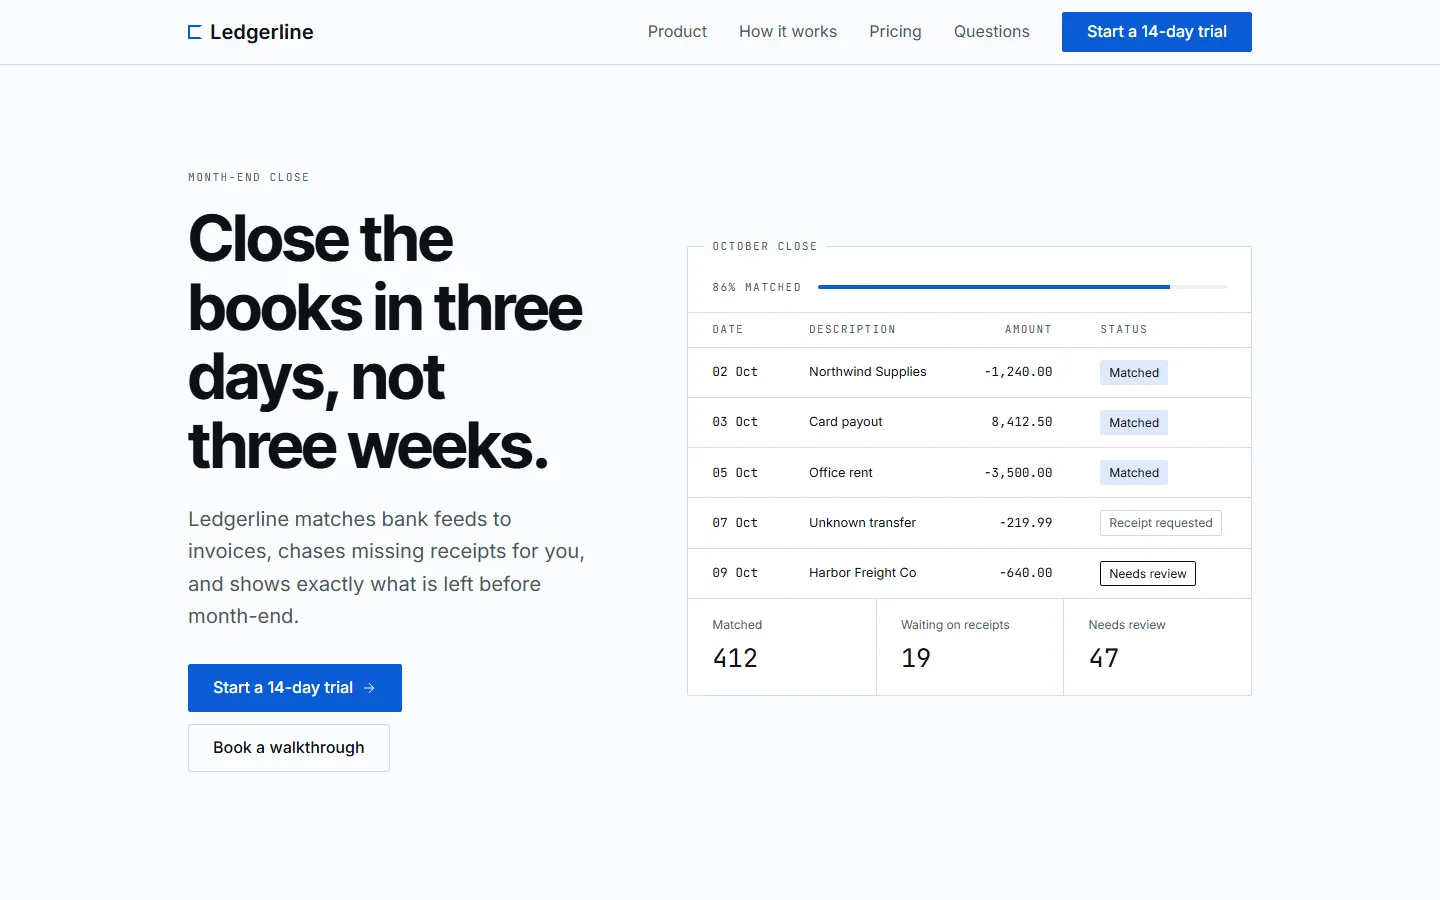Click the 8,412.50 amount
The width and height of the screenshot is (1440, 900).
pos(1022,422)
